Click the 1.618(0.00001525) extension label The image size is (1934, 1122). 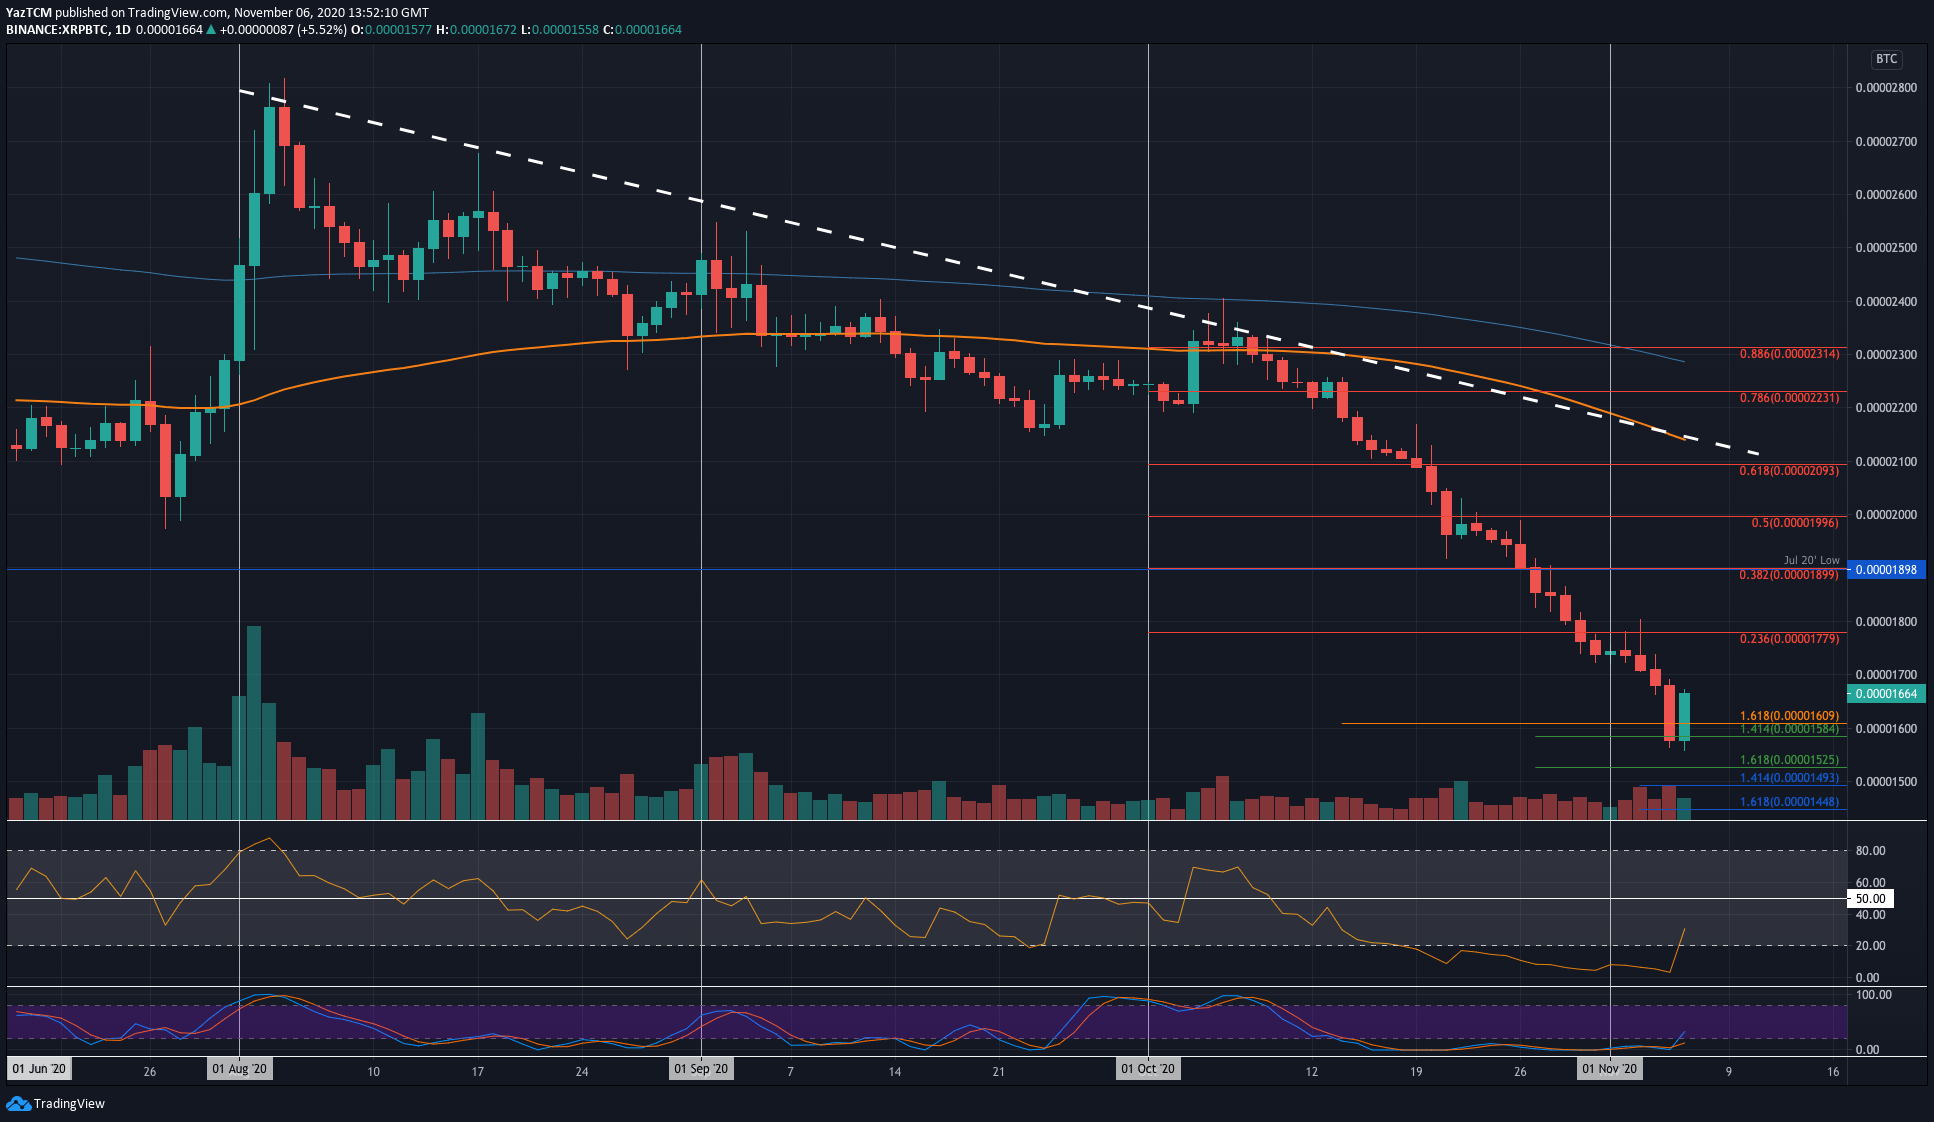click(x=1789, y=759)
